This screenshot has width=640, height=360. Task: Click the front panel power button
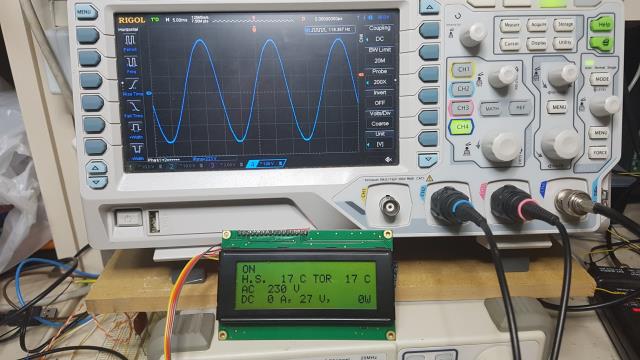coord(128,218)
